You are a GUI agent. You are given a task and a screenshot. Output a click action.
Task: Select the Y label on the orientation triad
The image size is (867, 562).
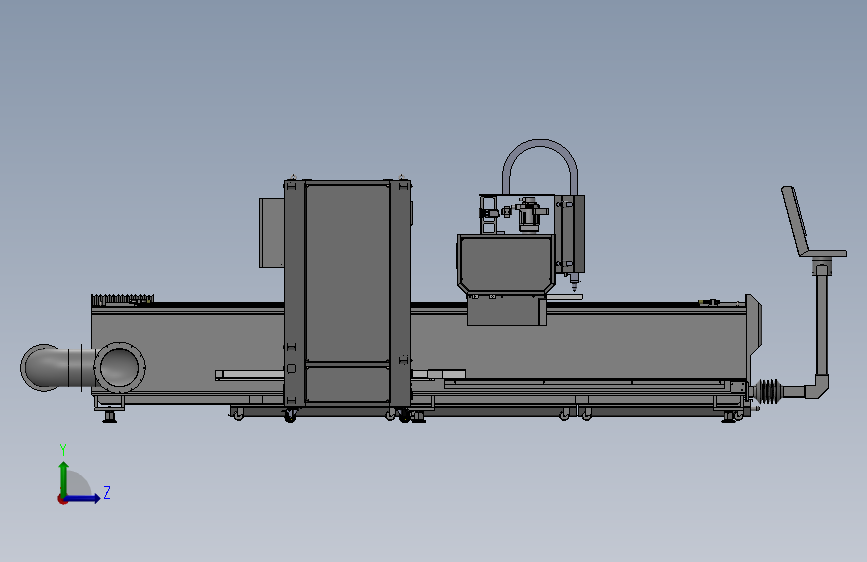(63, 450)
